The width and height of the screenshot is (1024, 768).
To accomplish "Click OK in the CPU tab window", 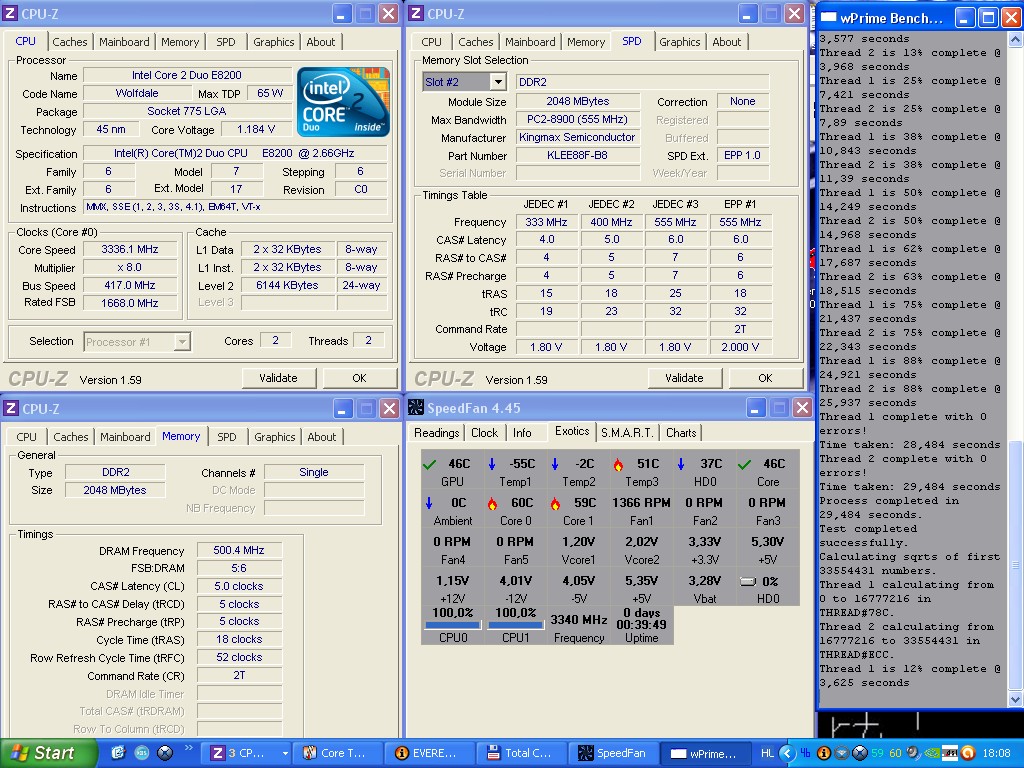I will [359, 378].
